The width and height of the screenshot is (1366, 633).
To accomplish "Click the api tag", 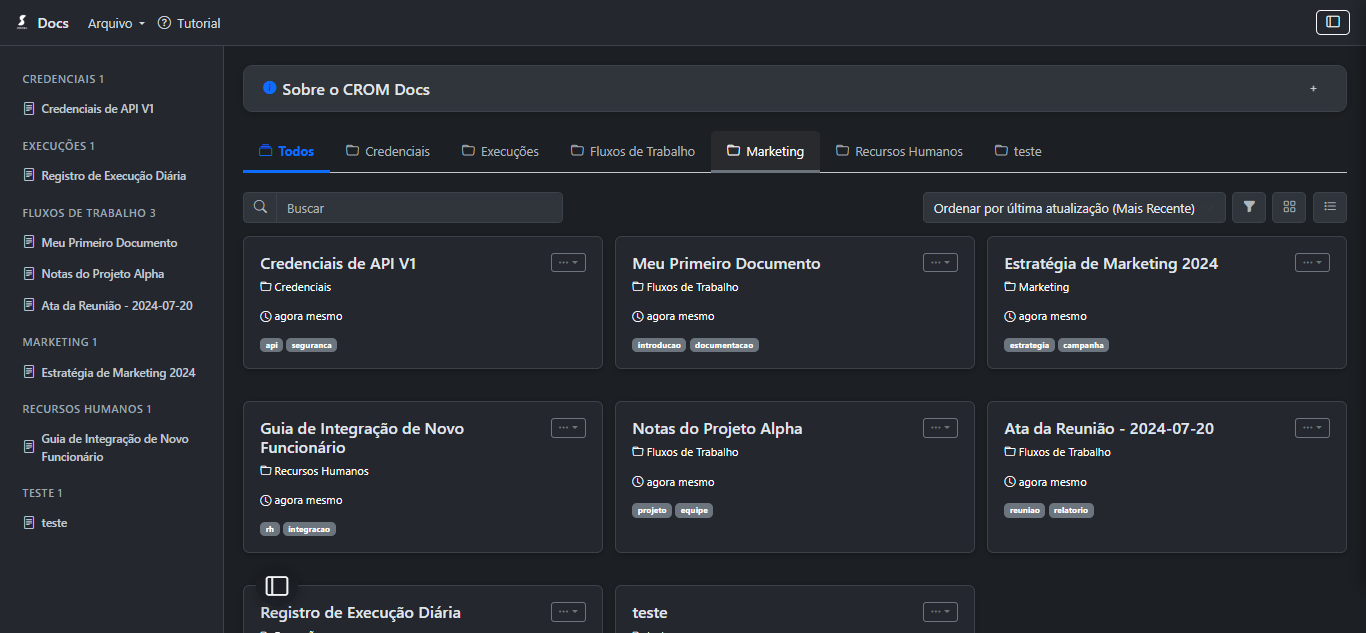I will point(271,345).
